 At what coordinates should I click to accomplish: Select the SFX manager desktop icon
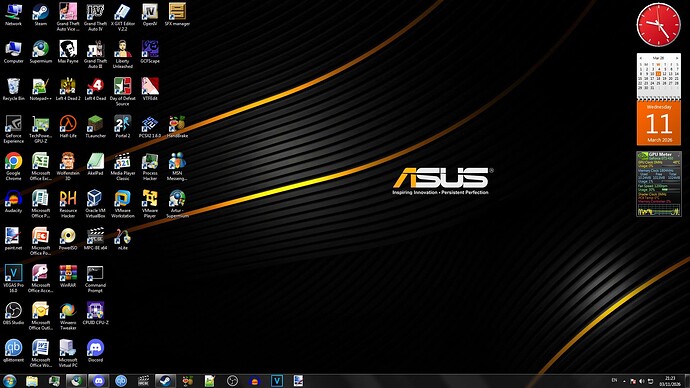coord(177,15)
